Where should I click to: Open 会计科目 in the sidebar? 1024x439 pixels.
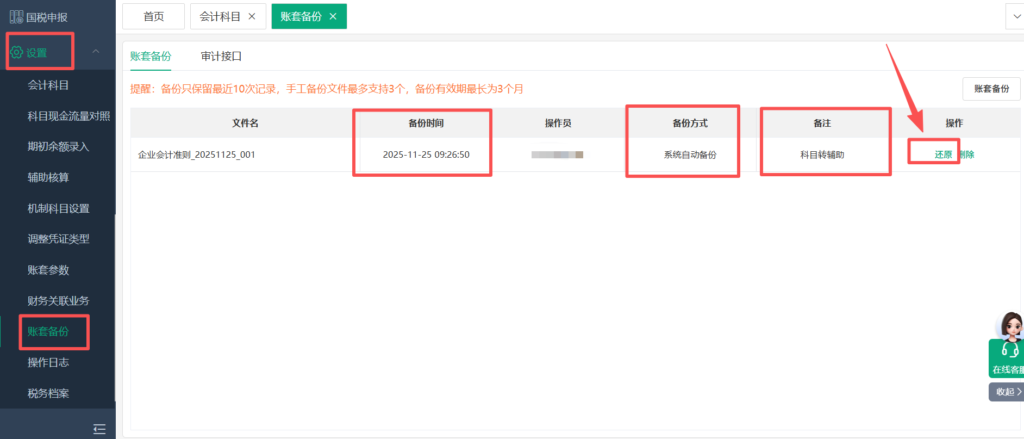pos(50,85)
